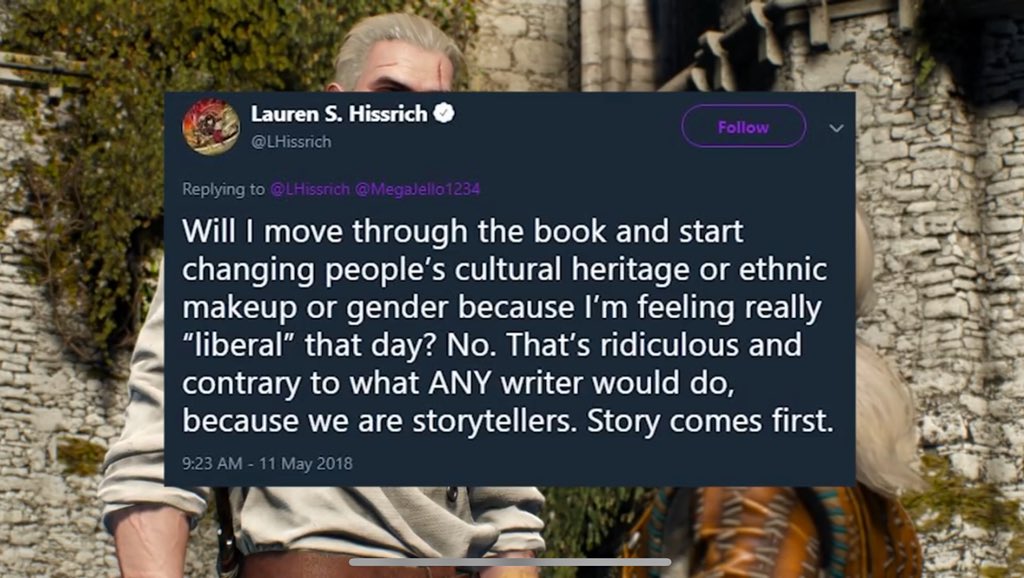Follow Lauren S. Hissrich
This screenshot has height=578, width=1024.
(x=743, y=127)
